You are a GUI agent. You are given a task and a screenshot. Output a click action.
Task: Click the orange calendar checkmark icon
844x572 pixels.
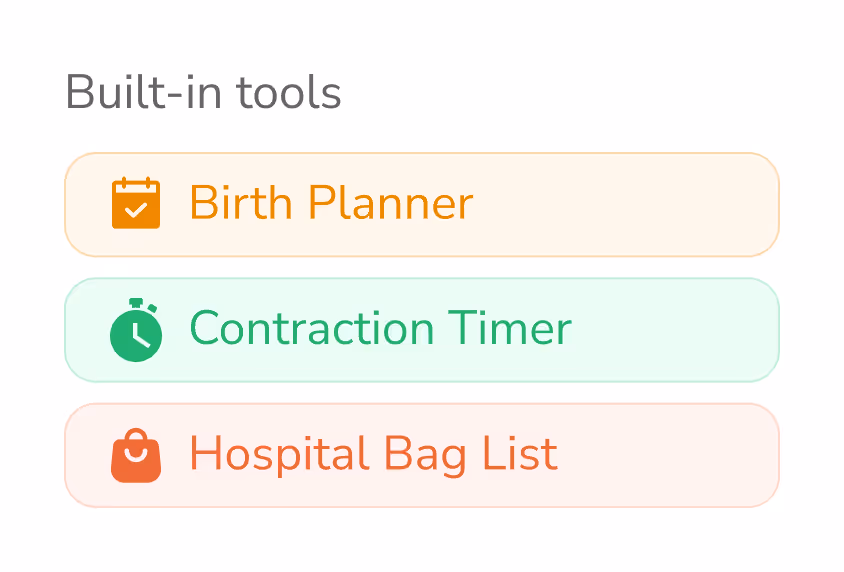click(136, 203)
